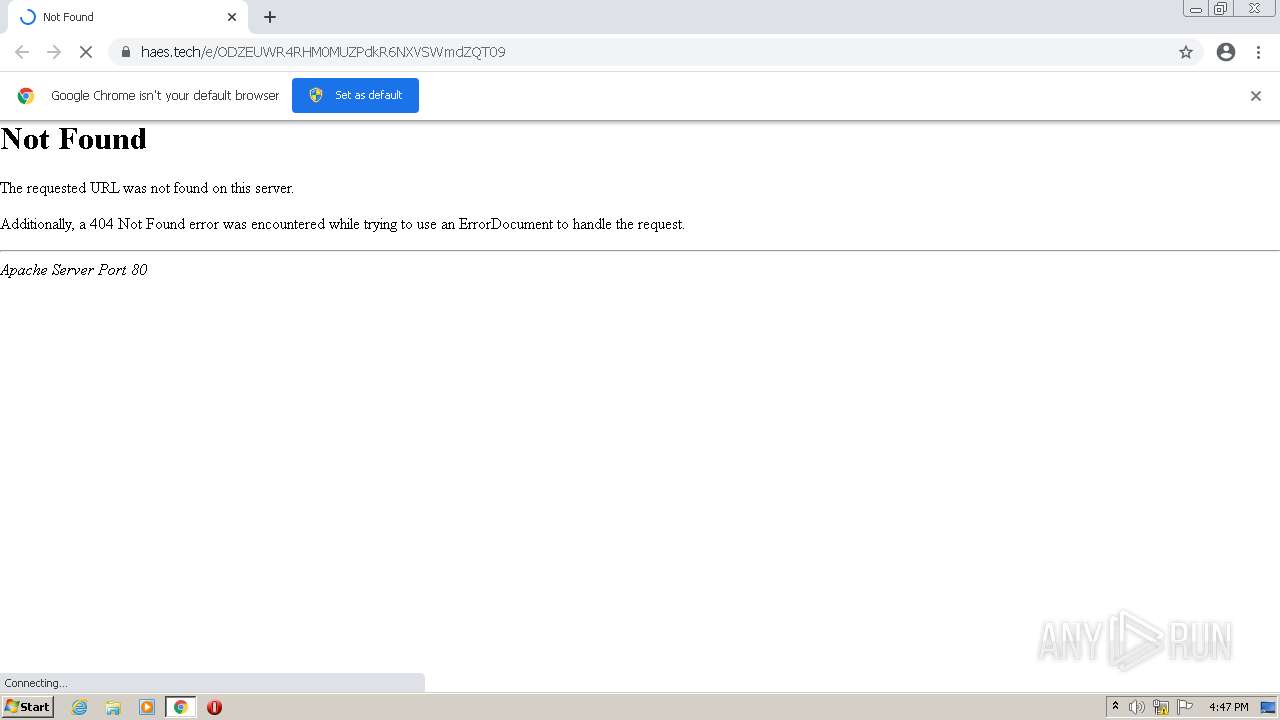Click the 4:47 PM clock
This screenshot has height=720, width=1280.
(1228, 707)
